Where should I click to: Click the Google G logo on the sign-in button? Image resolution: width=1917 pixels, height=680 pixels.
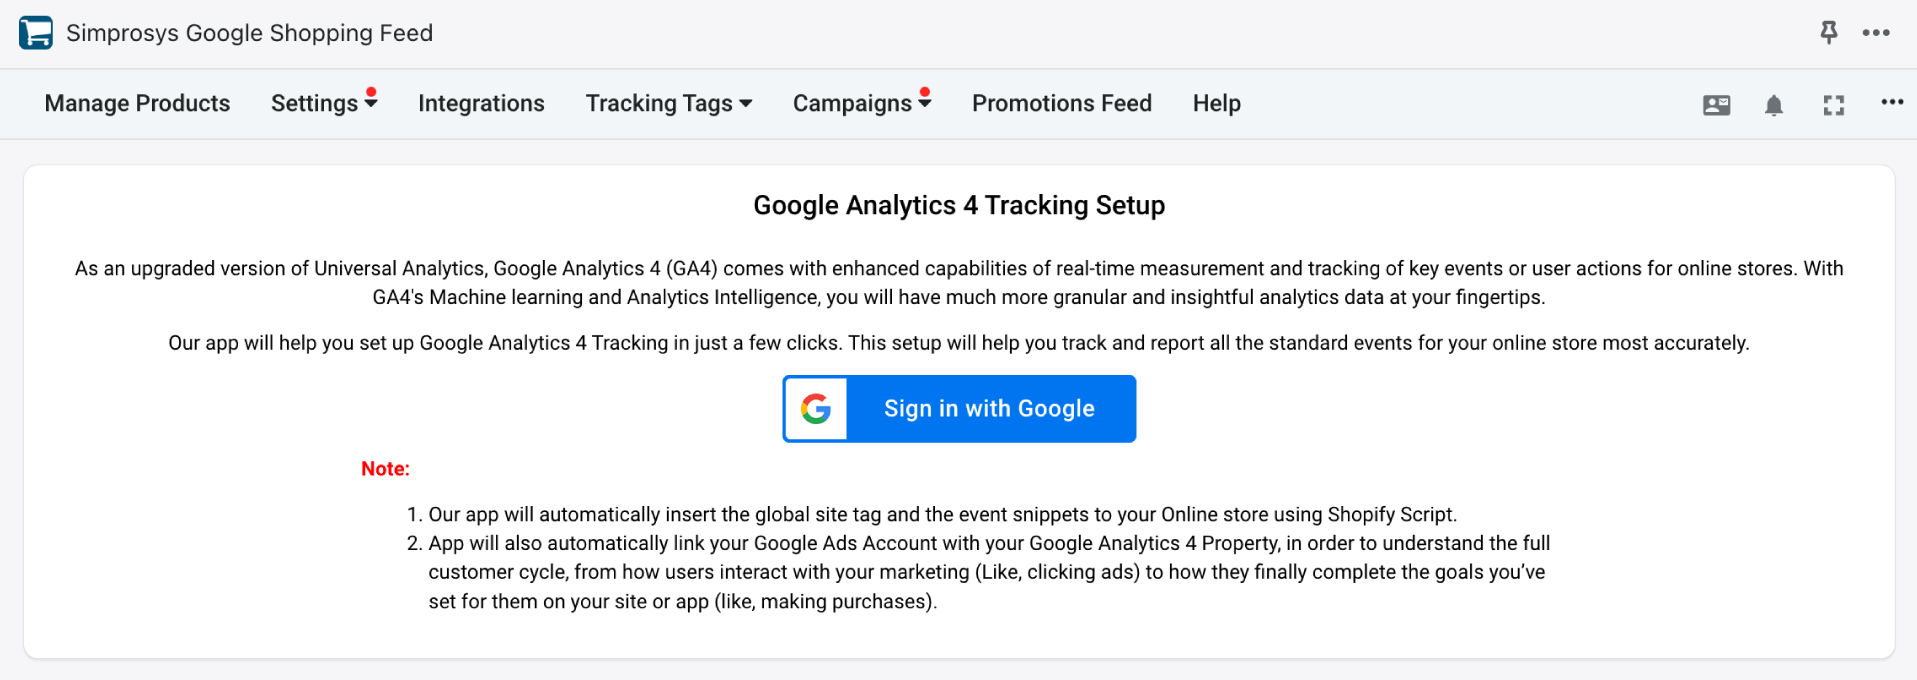point(816,409)
